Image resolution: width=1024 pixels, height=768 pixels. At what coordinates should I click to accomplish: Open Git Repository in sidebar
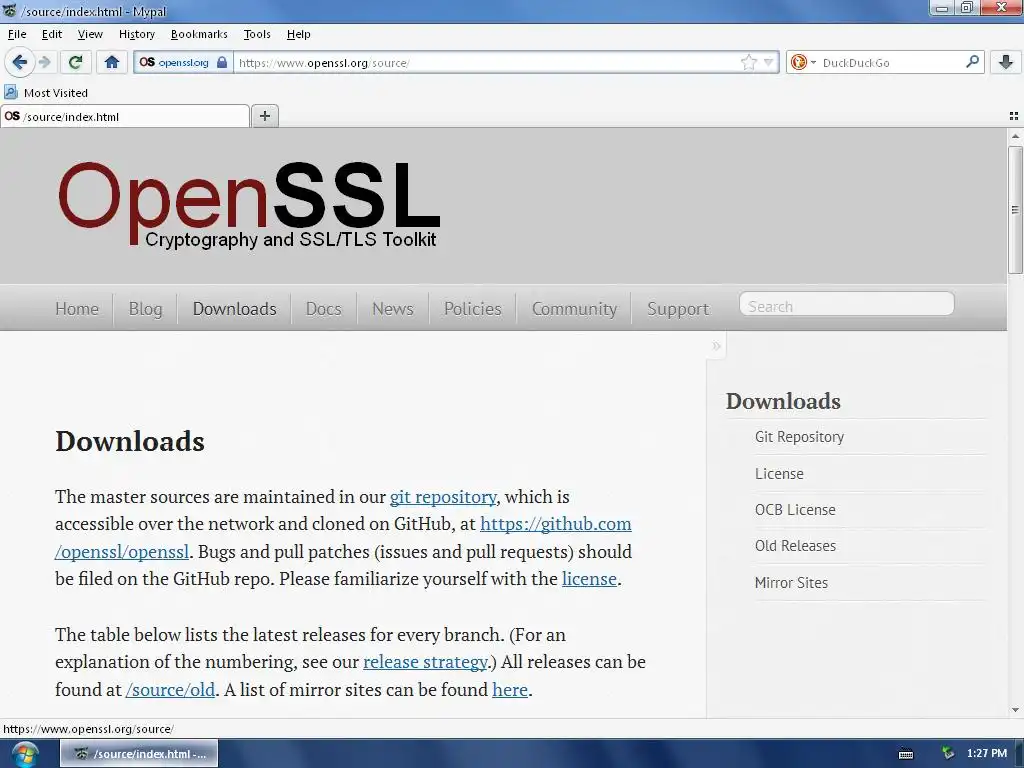pos(799,437)
